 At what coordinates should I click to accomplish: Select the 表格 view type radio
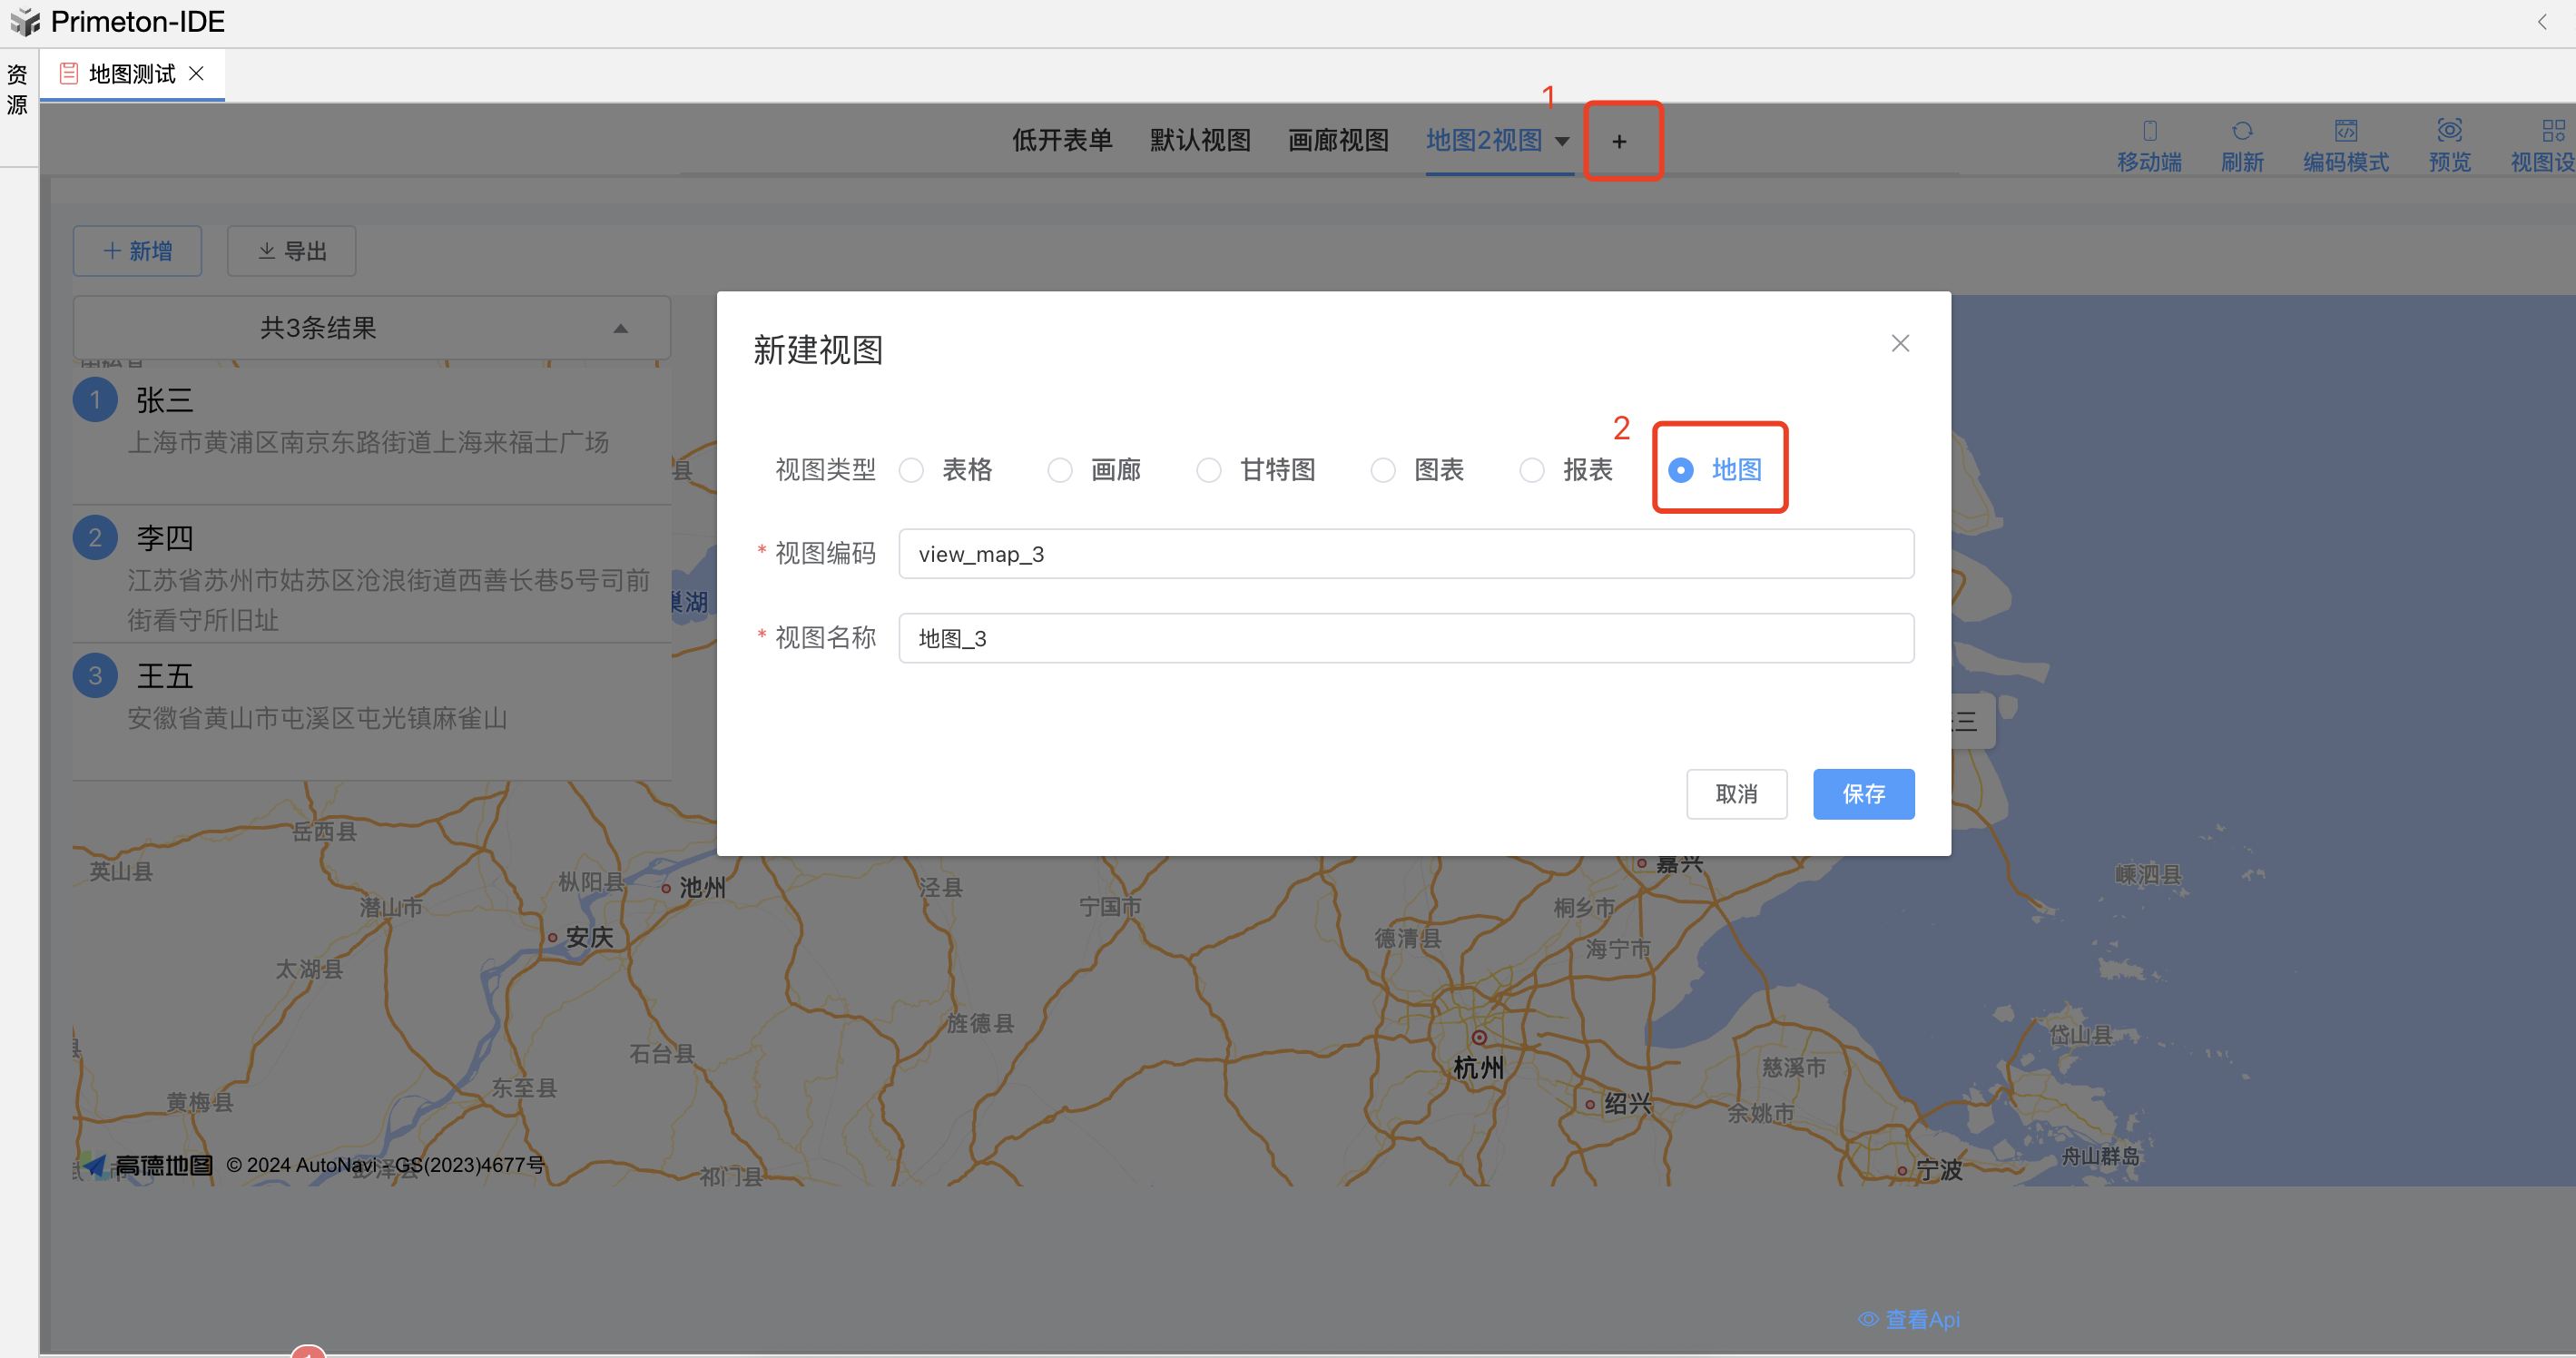pos(911,470)
